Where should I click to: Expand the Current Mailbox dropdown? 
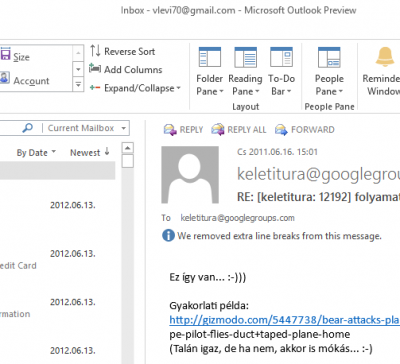coord(124,128)
